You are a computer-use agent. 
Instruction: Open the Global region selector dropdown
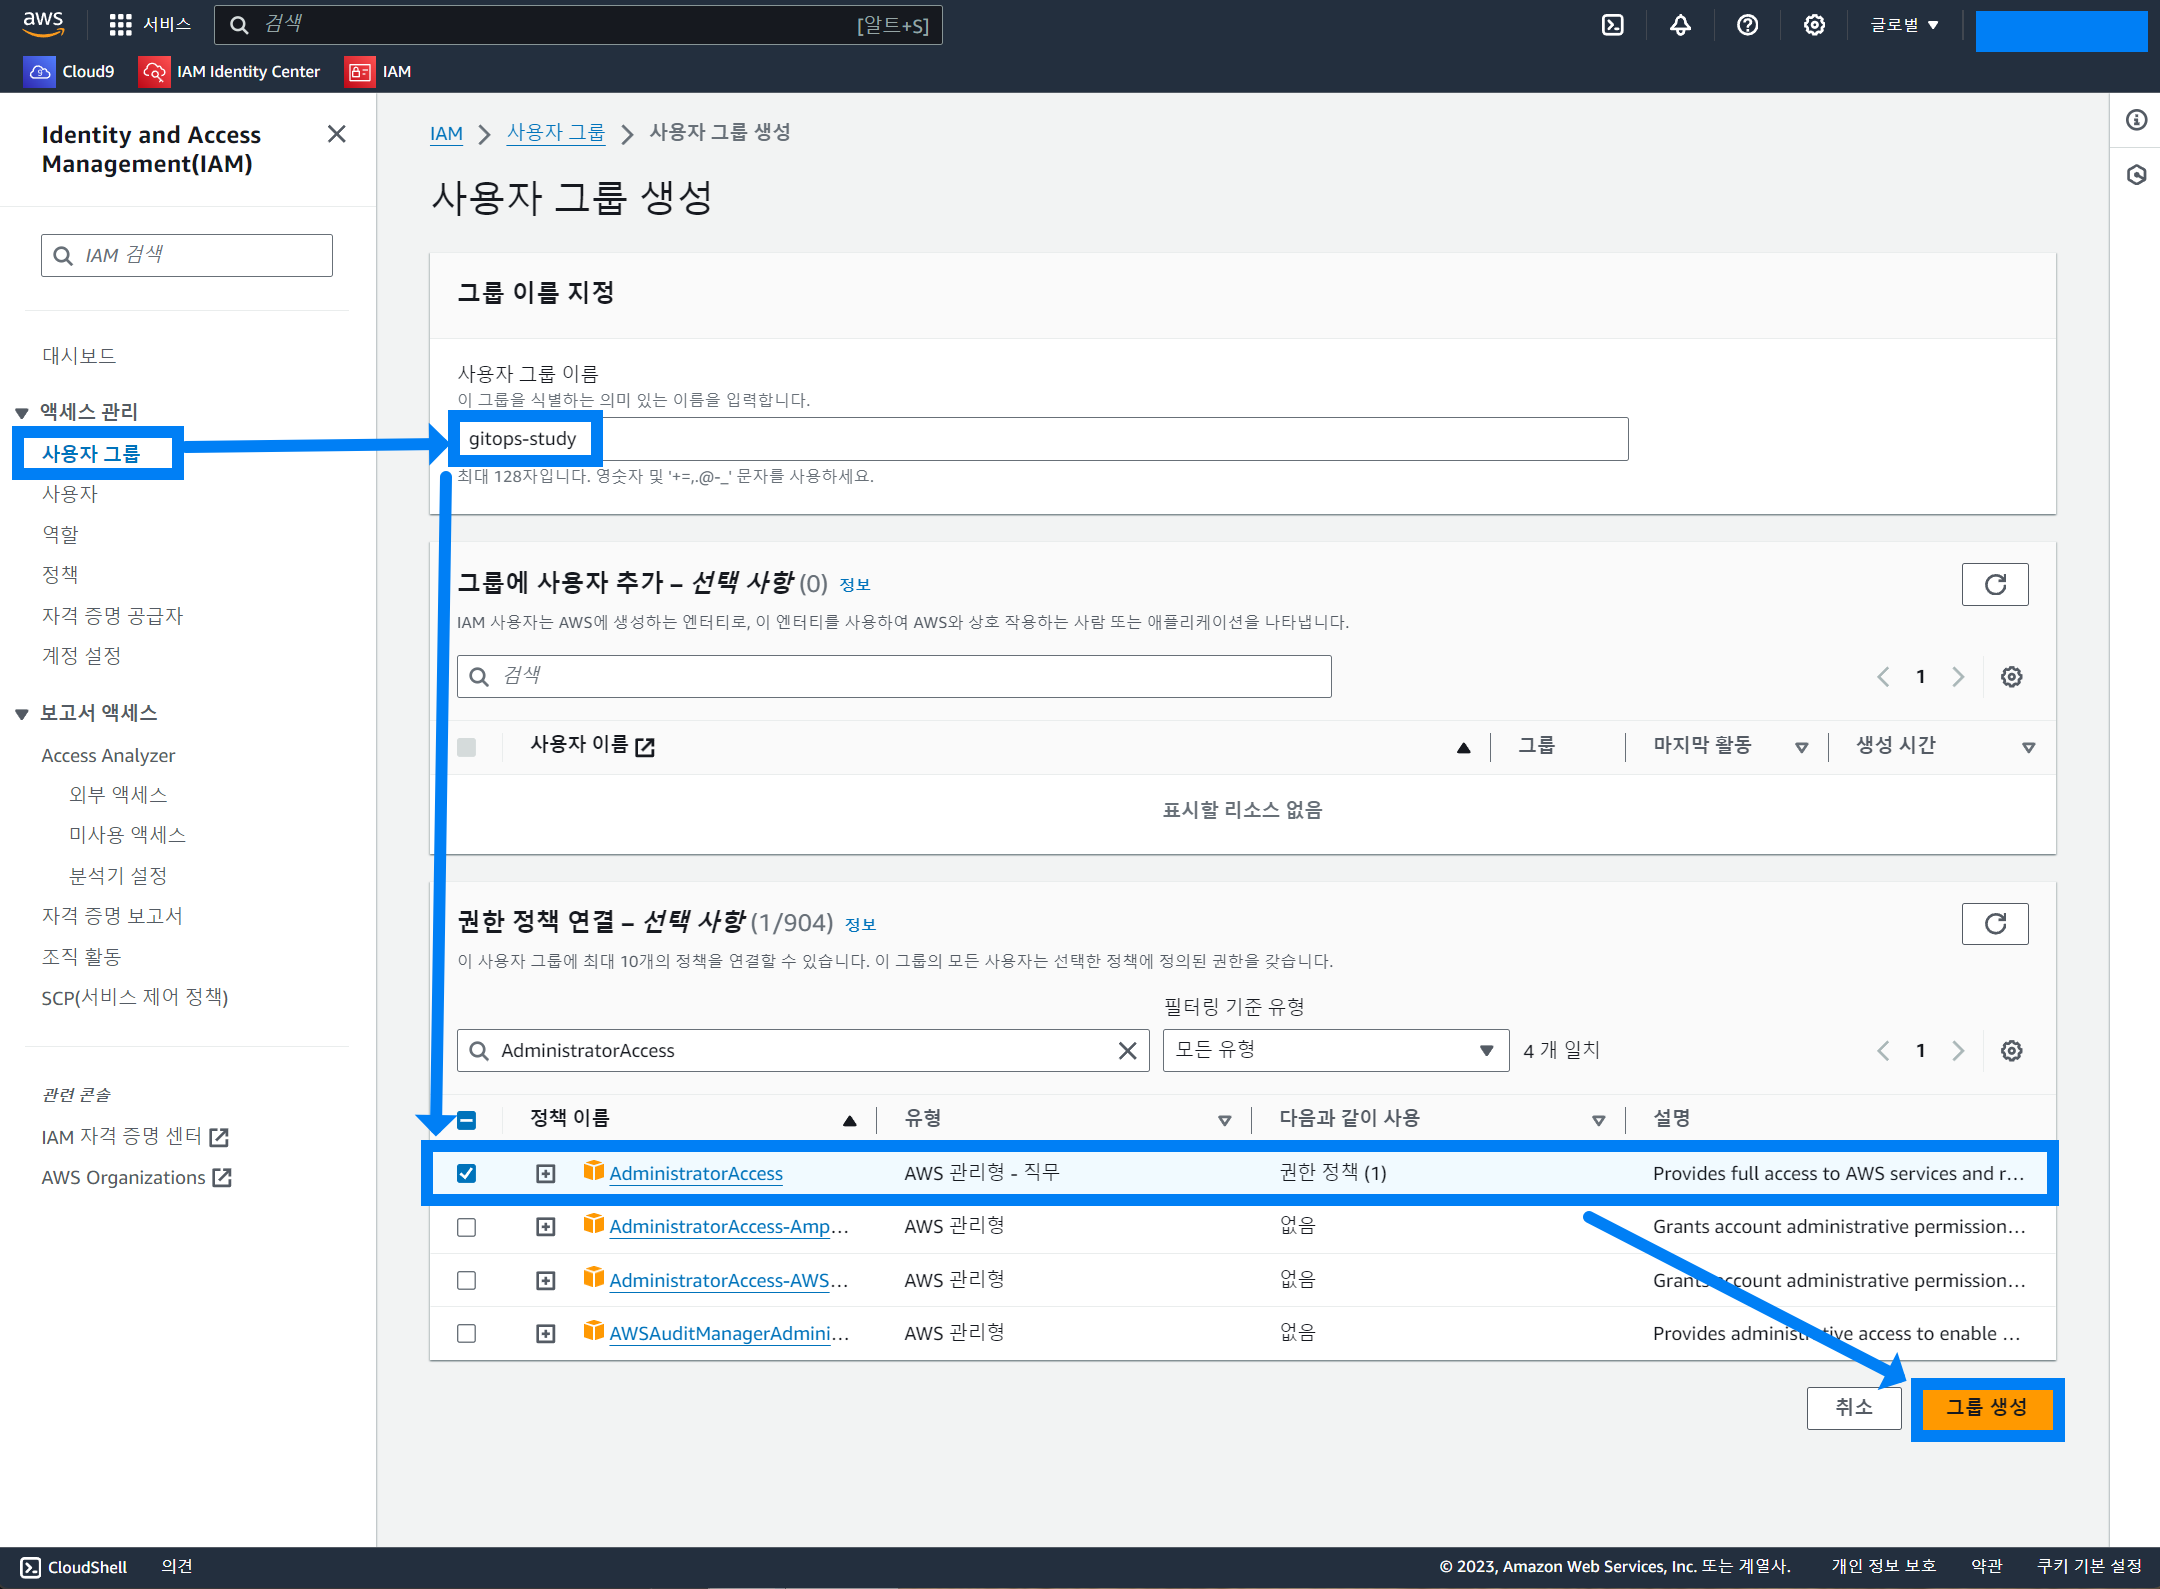pyautogui.click(x=1904, y=25)
